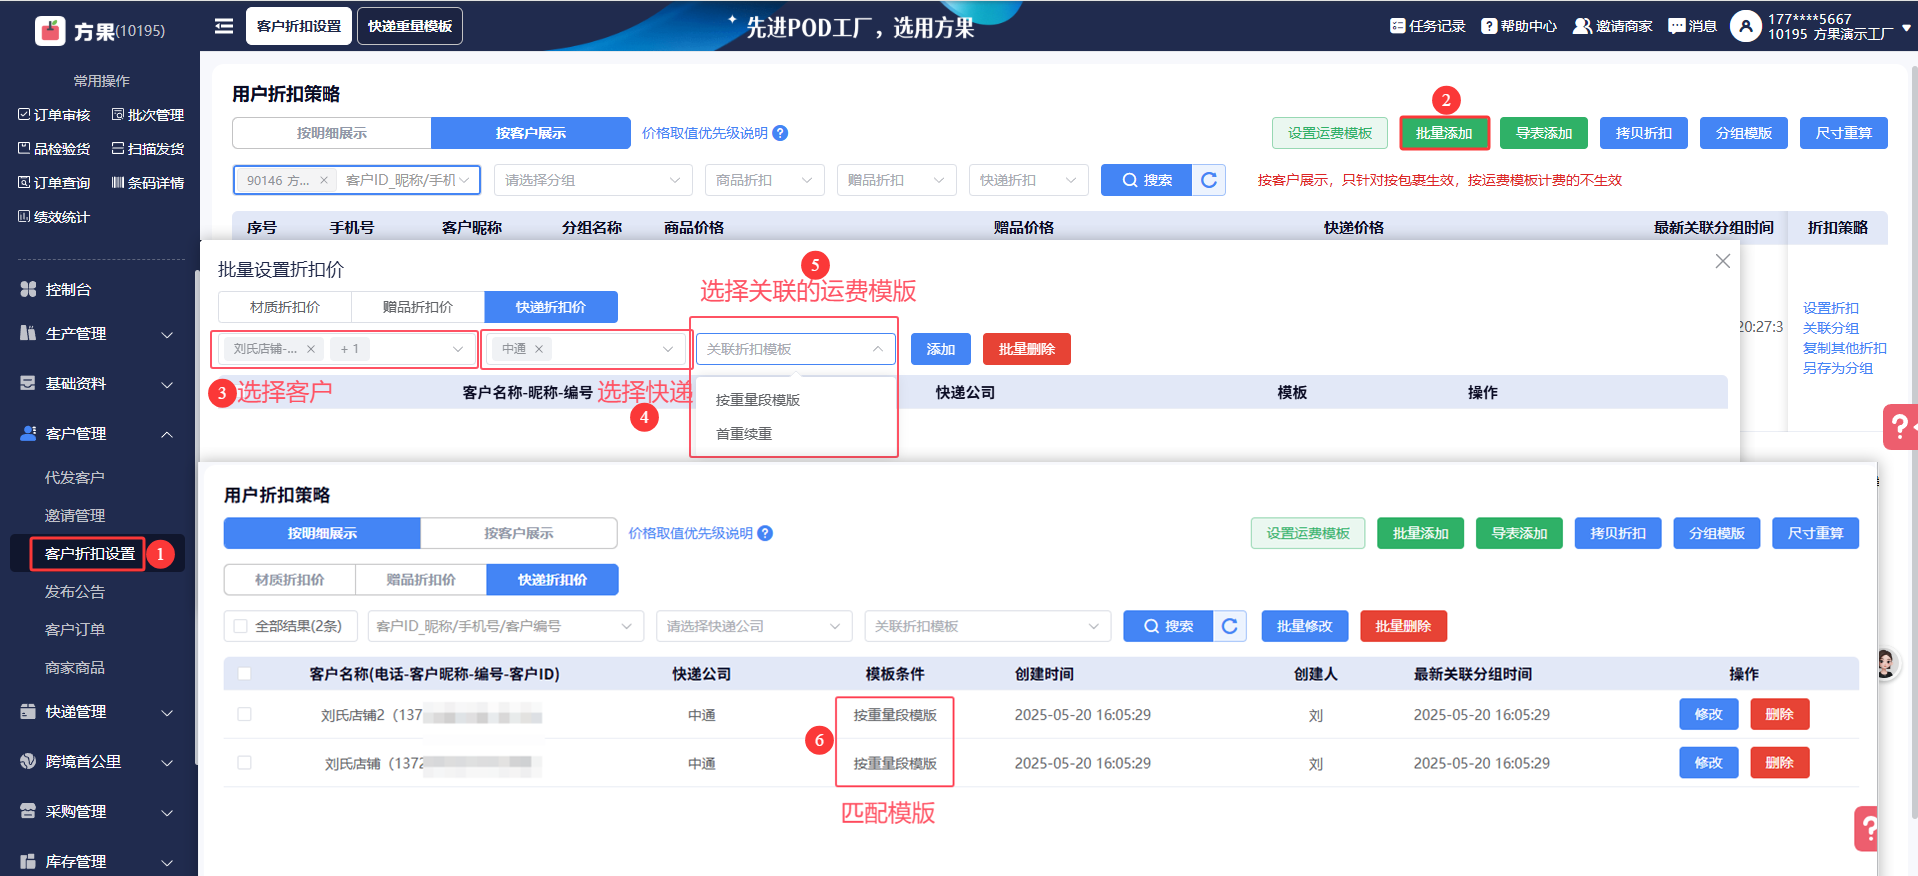This screenshot has width=1918, height=876.
Task: Click the 复制其他折扣 link
Action: [x=1845, y=348]
